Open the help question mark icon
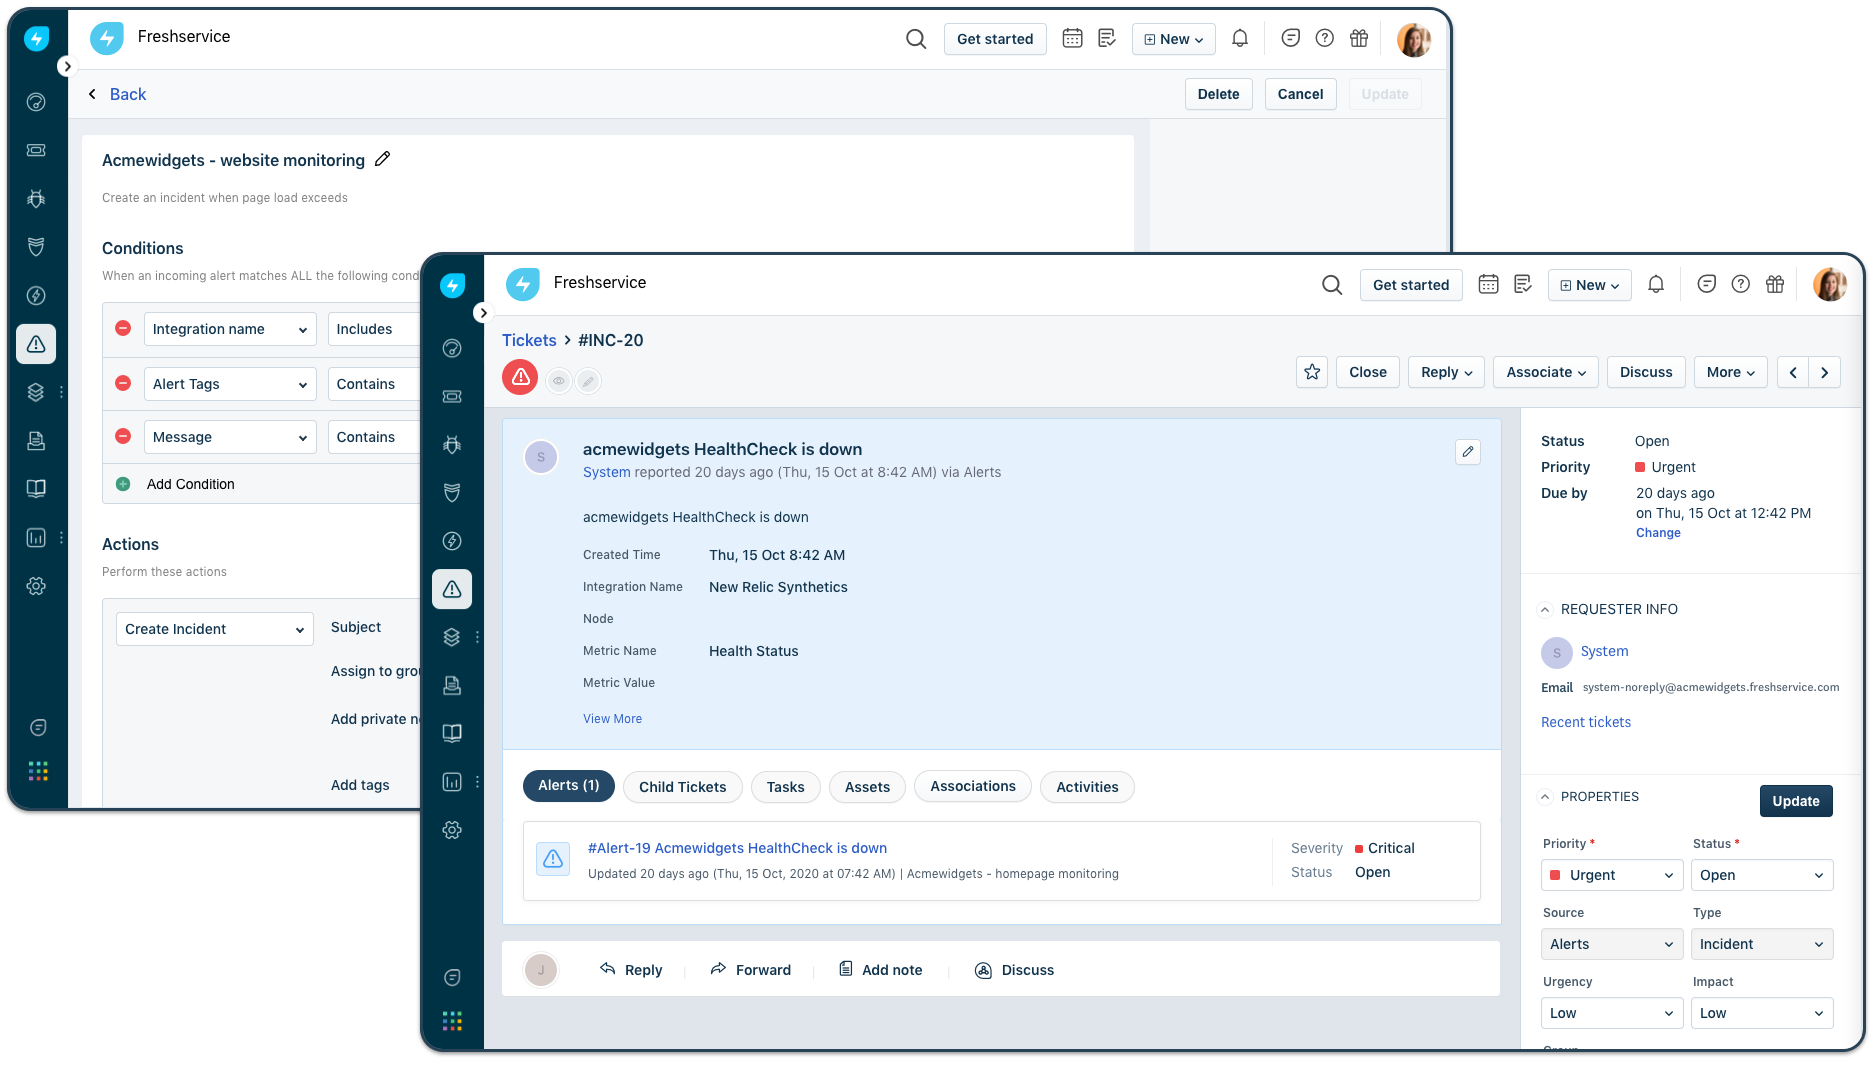This screenshot has width=1876, height=1065. click(x=1741, y=285)
